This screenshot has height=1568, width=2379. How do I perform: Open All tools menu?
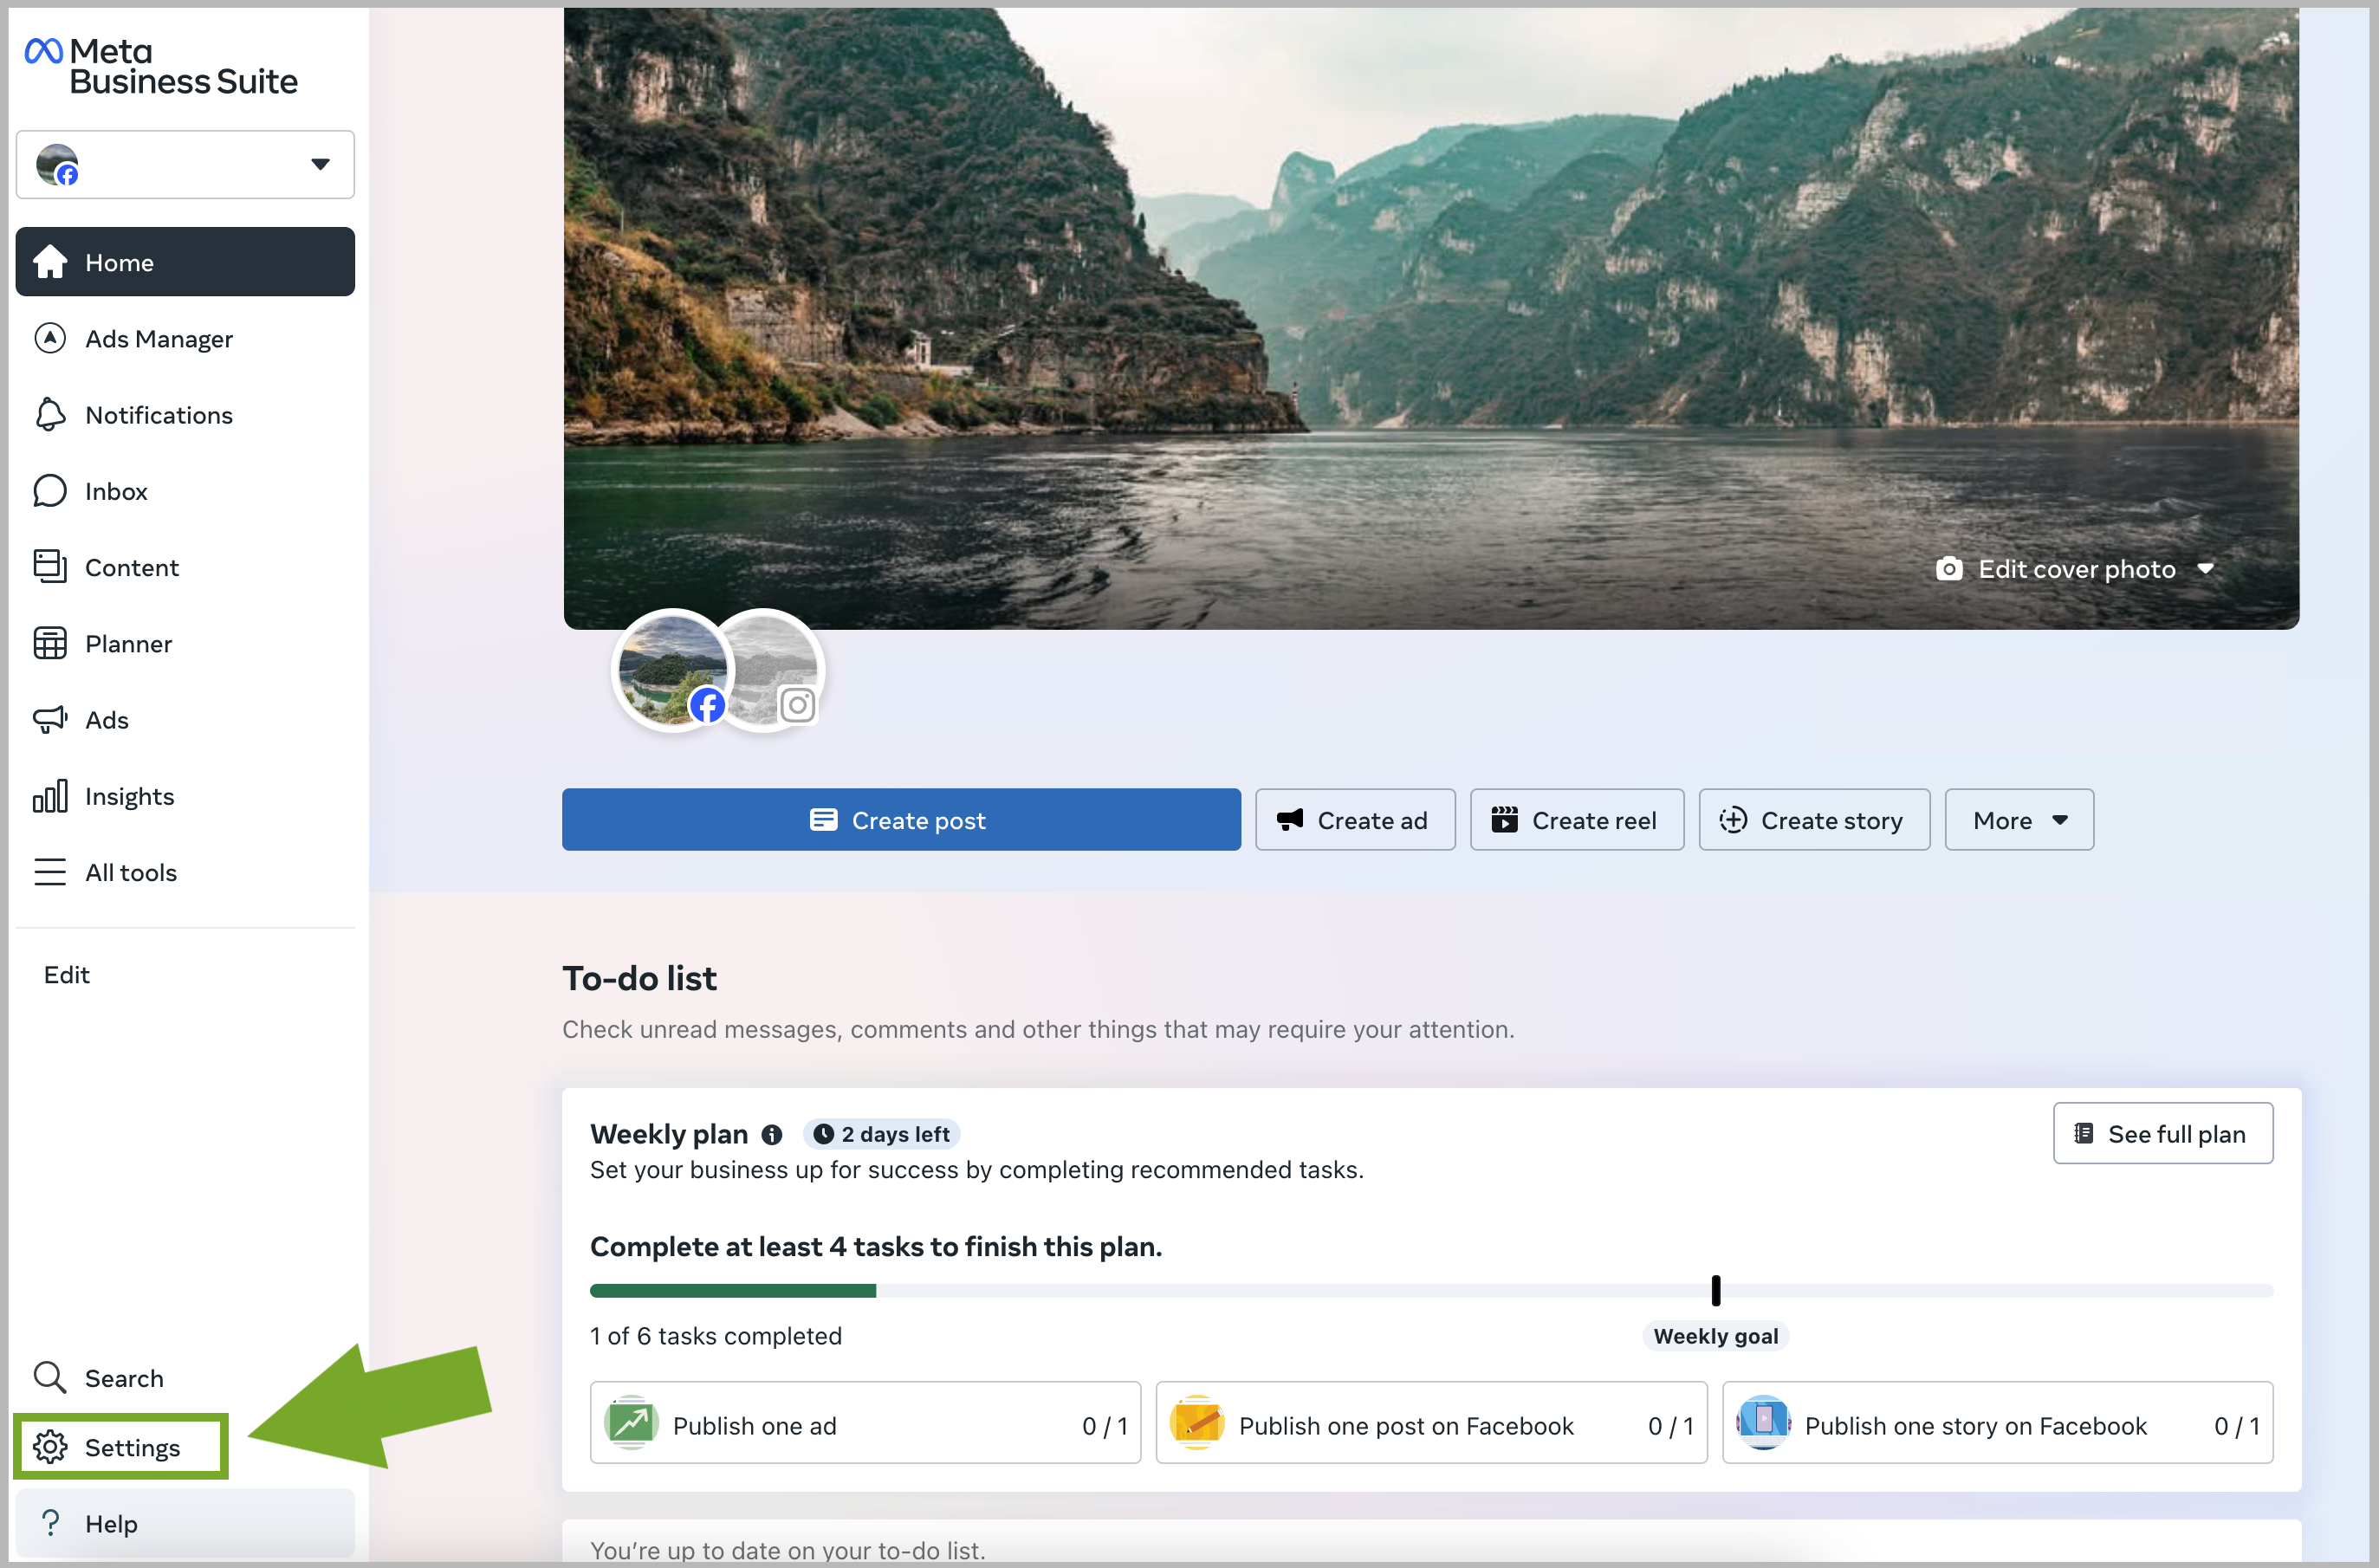(x=185, y=872)
